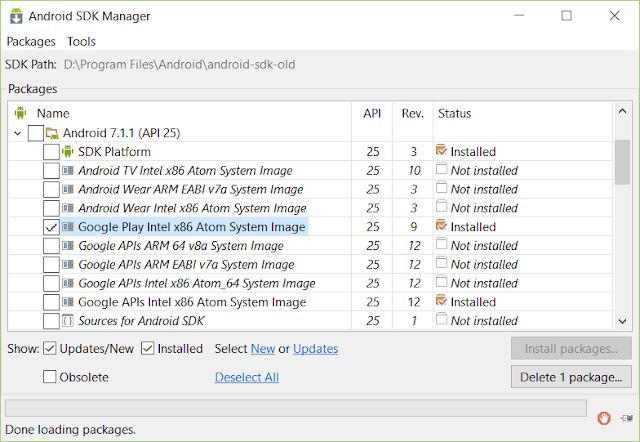This screenshot has height=442, width=640.
Task: Open the Tools menu
Action: point(81,42)
